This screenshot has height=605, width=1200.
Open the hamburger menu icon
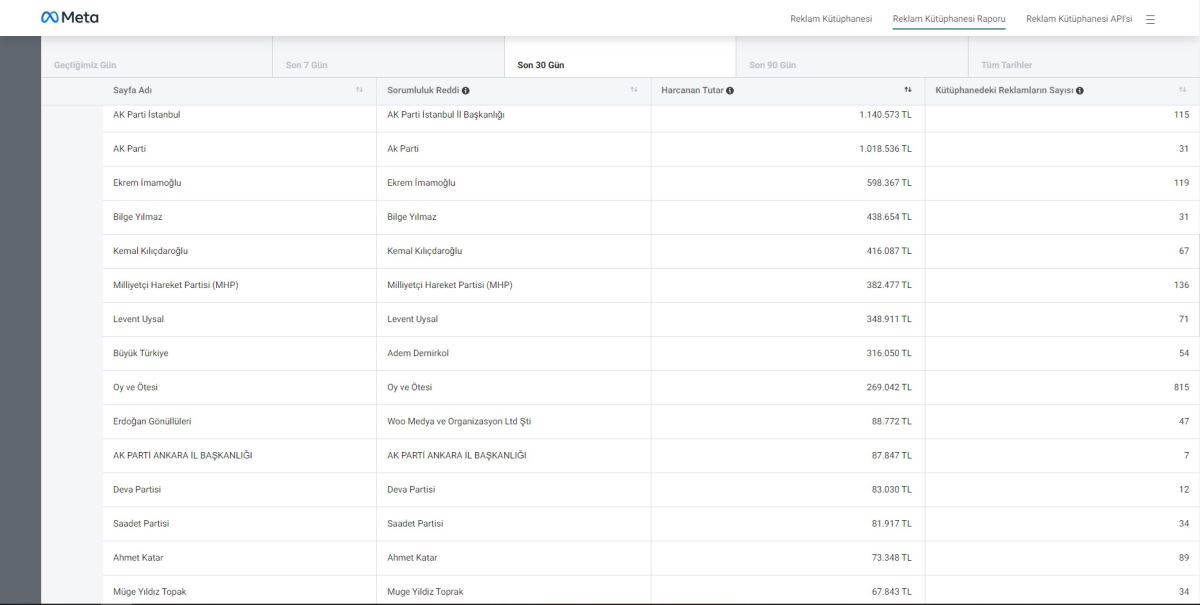click(x=1150, y=19)
